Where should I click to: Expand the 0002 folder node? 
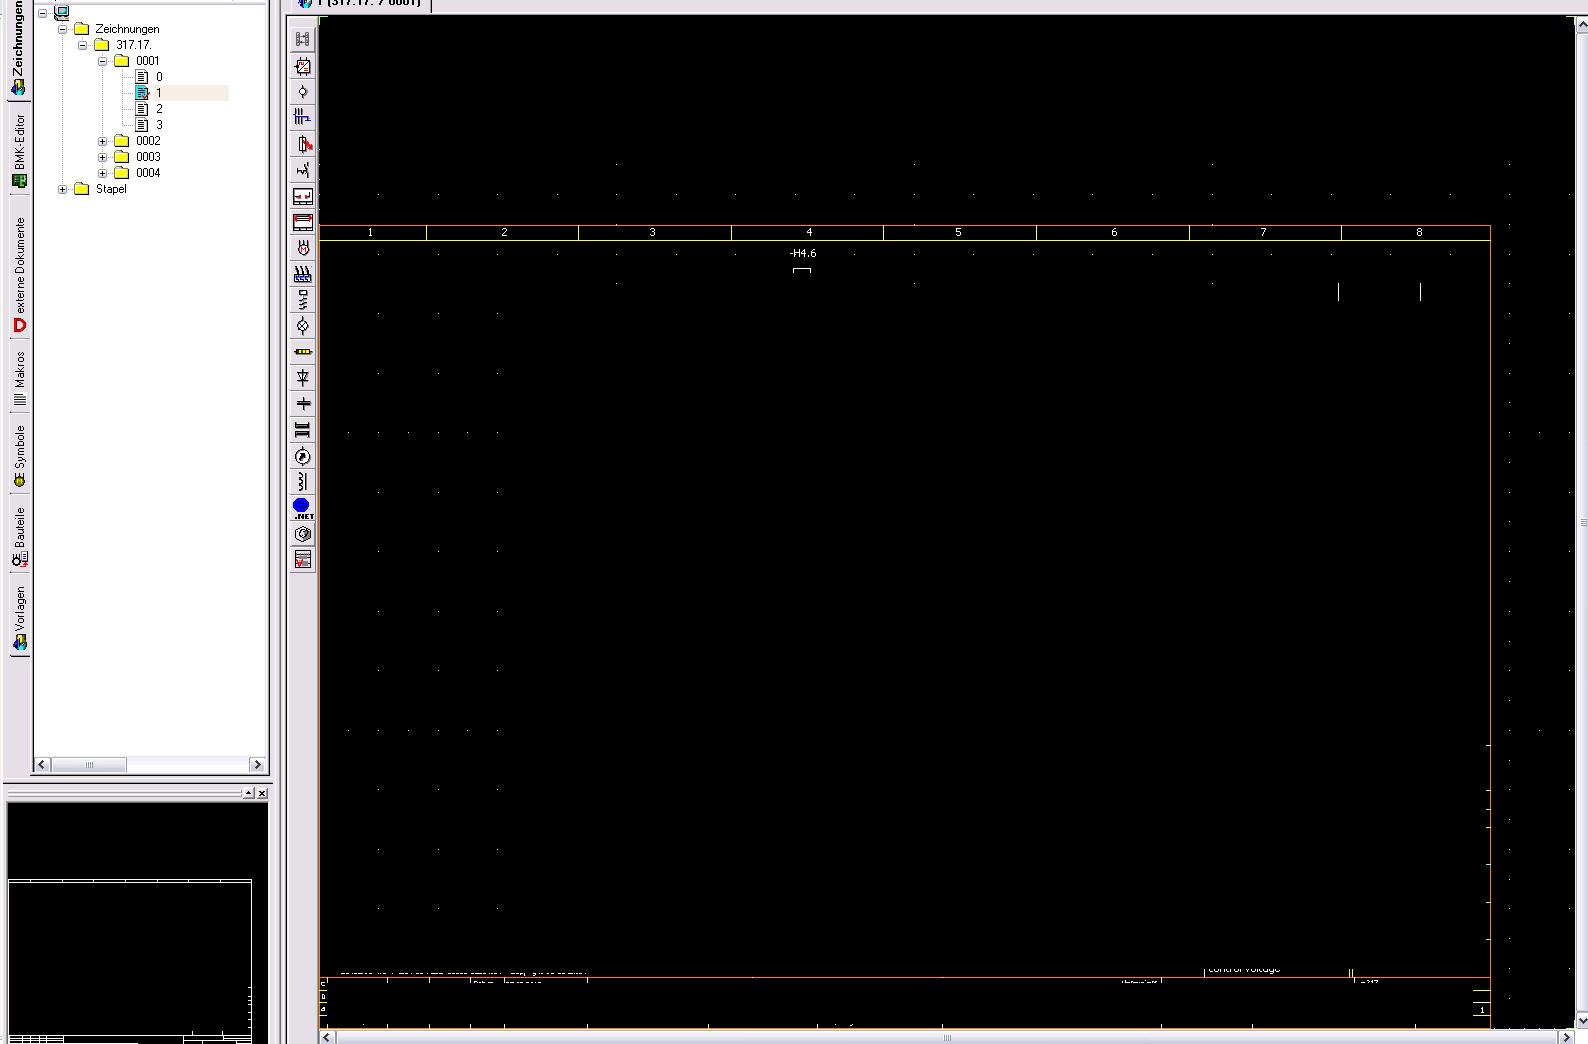point(102,141)
